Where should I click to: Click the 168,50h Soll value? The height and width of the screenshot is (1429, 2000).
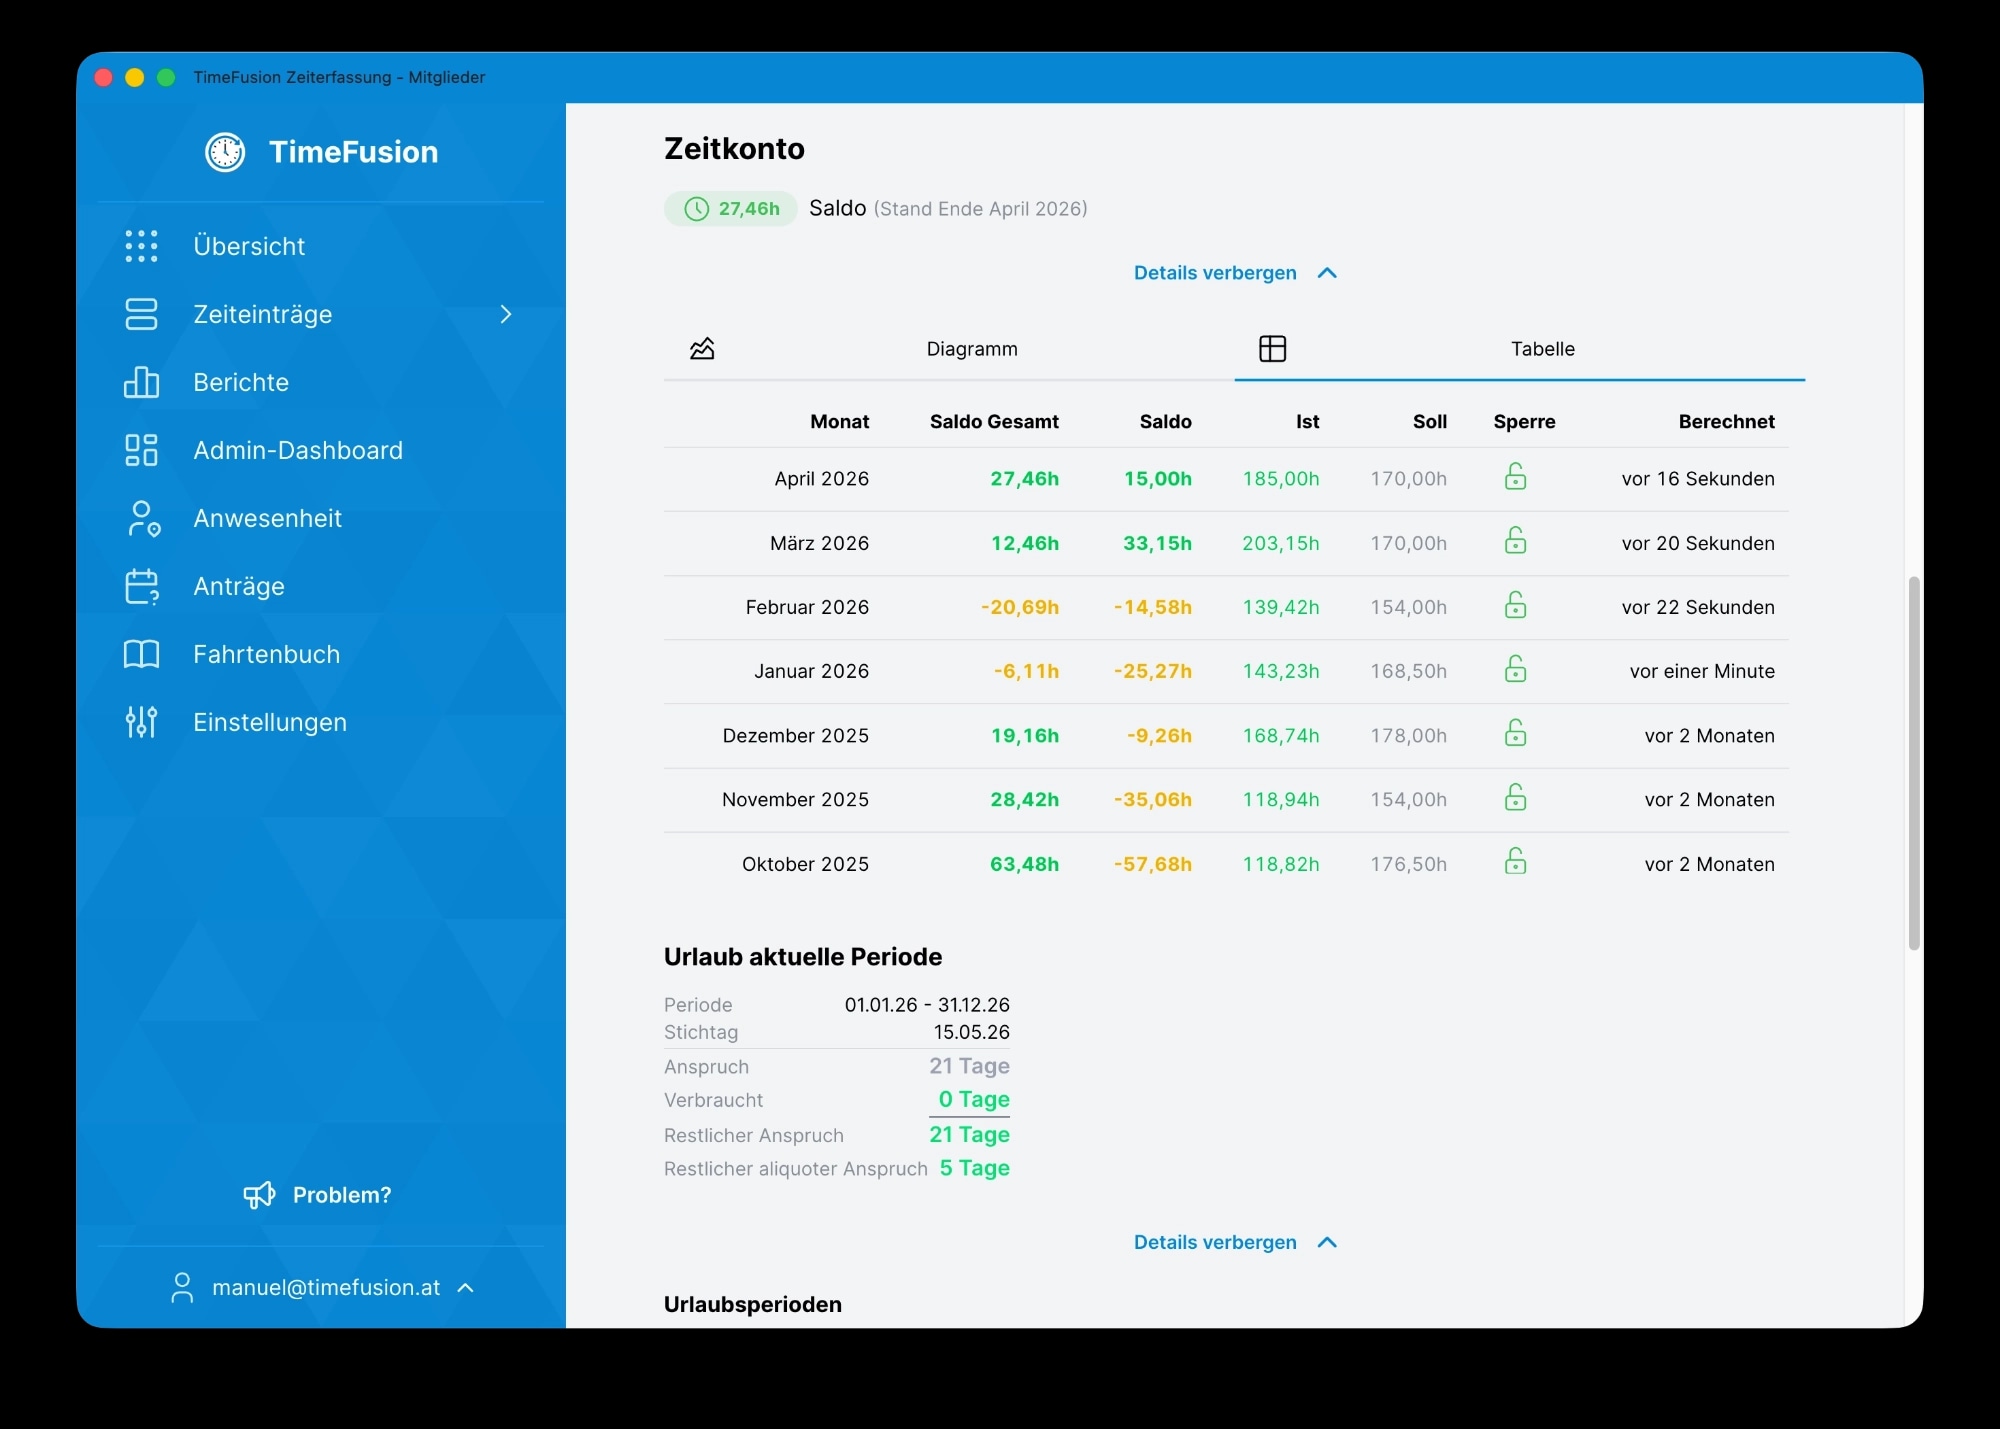[x=1409, y=671]
